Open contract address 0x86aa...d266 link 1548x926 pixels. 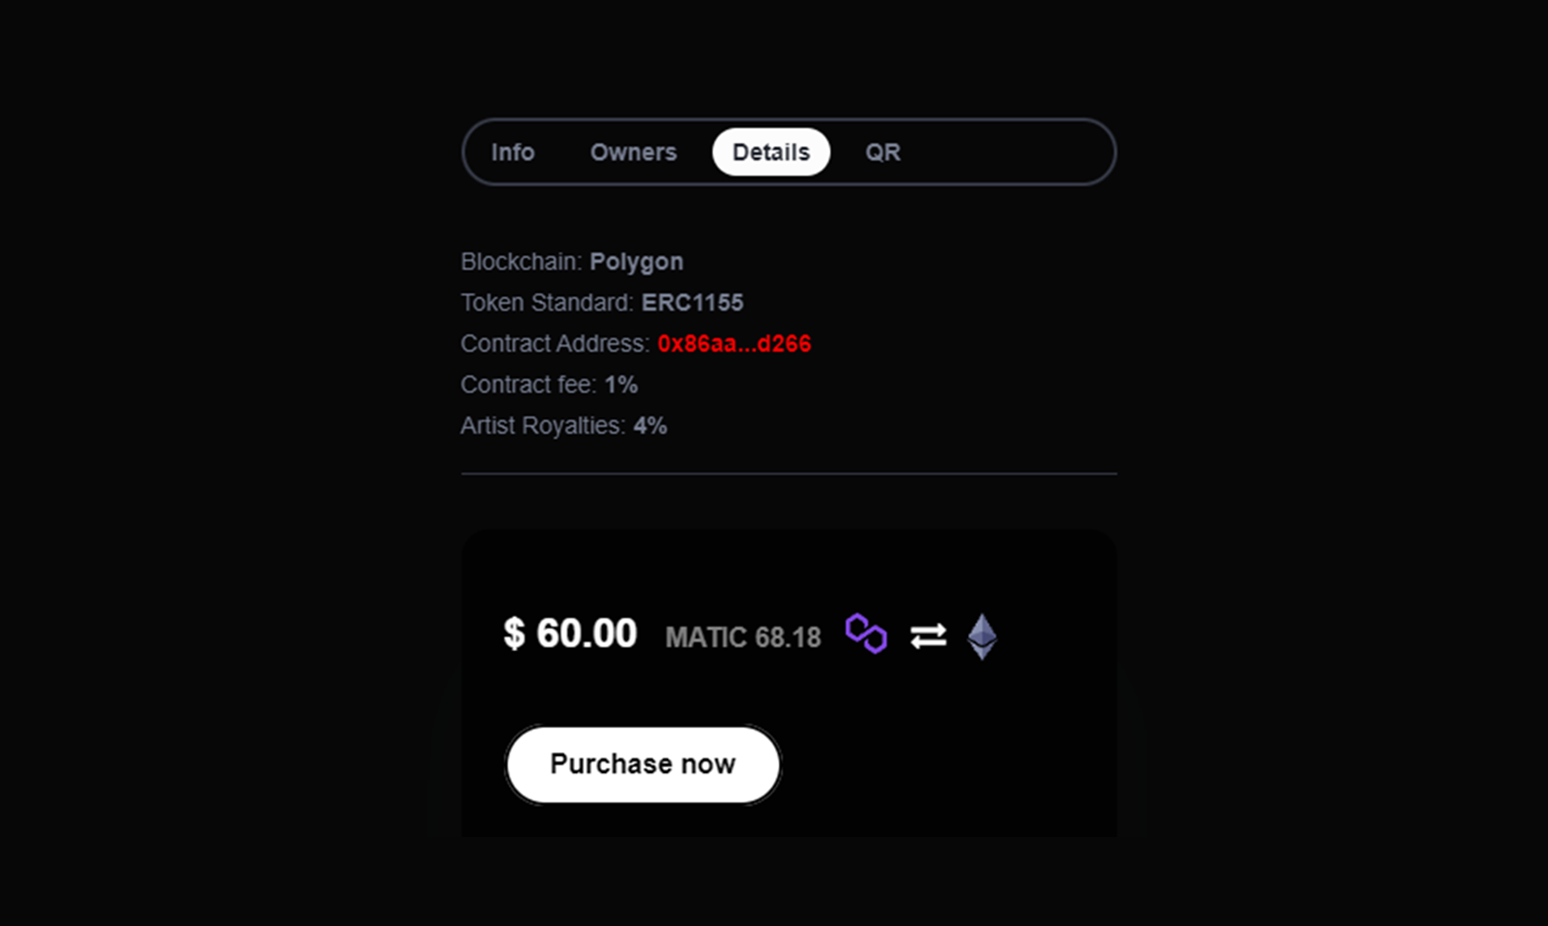coord(734,344)
